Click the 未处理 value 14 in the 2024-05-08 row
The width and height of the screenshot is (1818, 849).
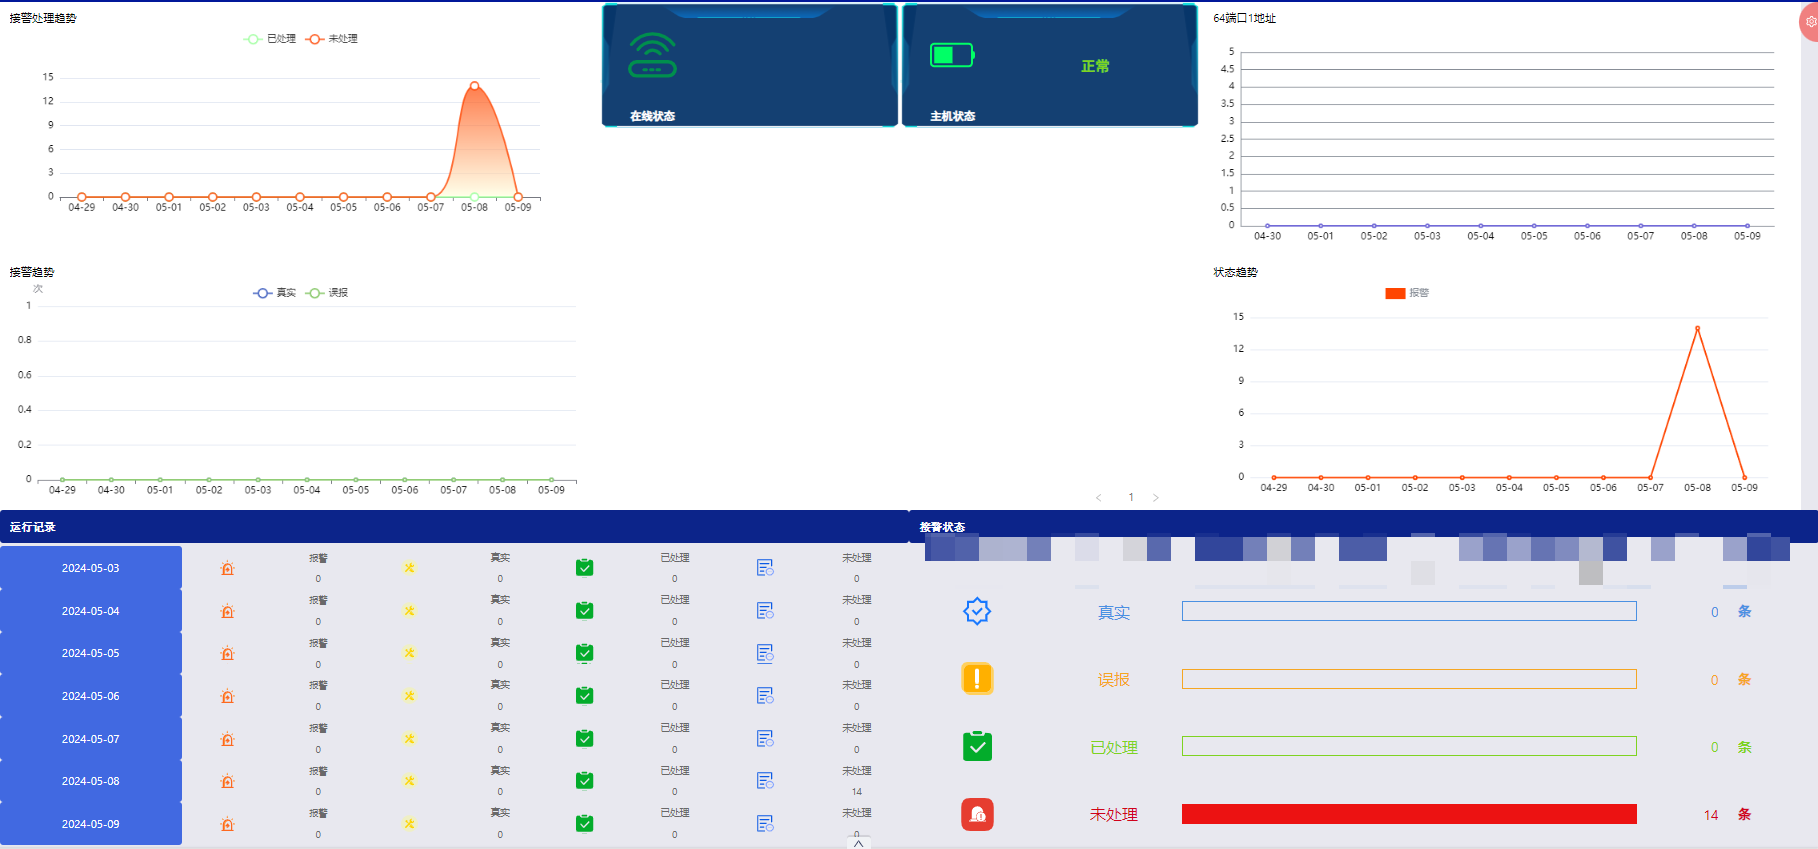tap(857, 791)
